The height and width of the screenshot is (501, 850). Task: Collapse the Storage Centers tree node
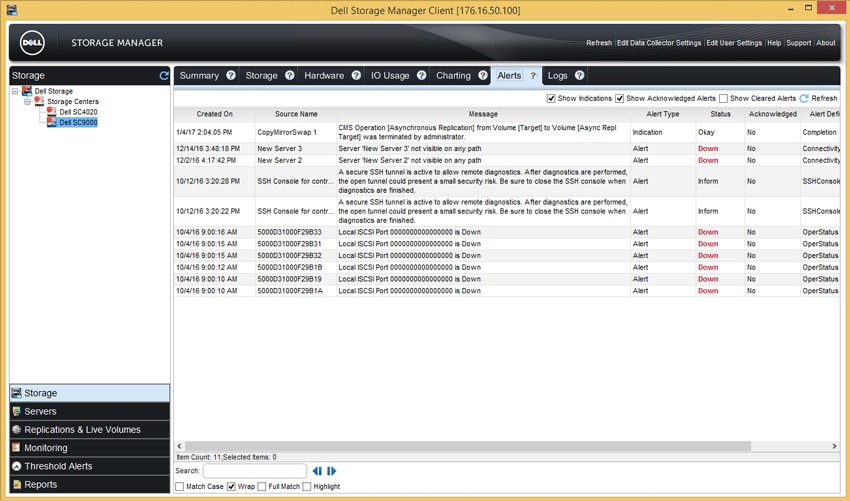(x=27, y=101)
